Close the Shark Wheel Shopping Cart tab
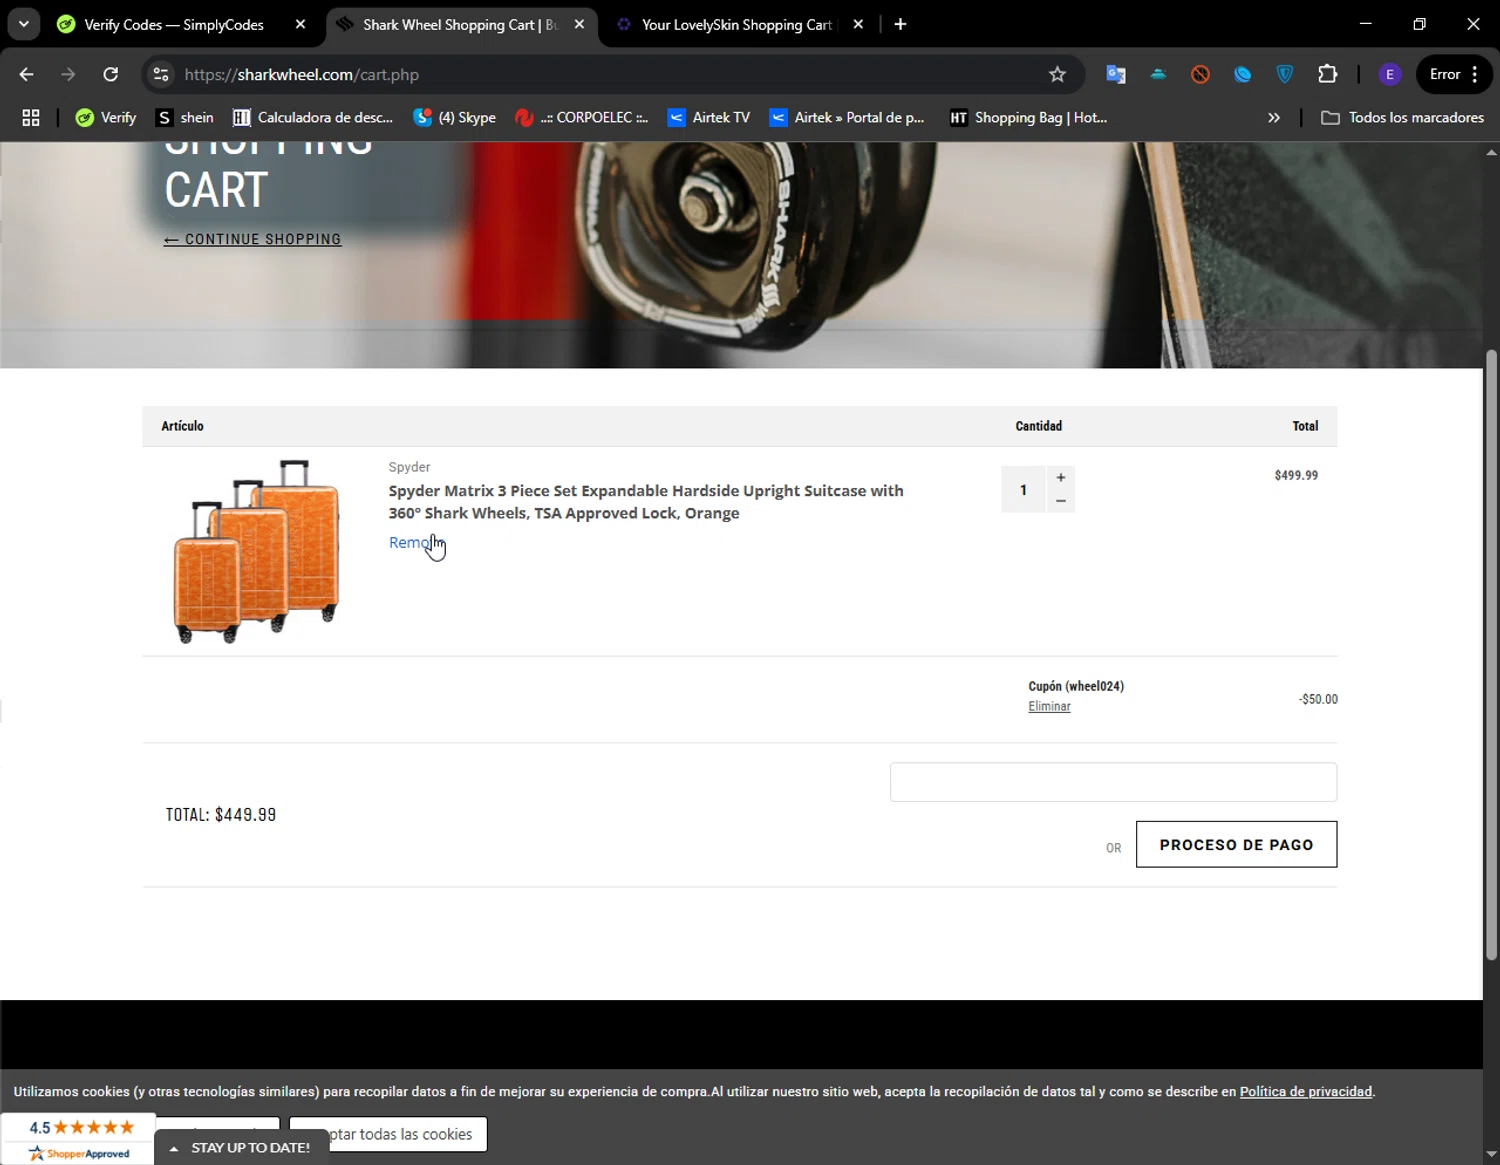The image size is (1500, 1165). point(579,24)
